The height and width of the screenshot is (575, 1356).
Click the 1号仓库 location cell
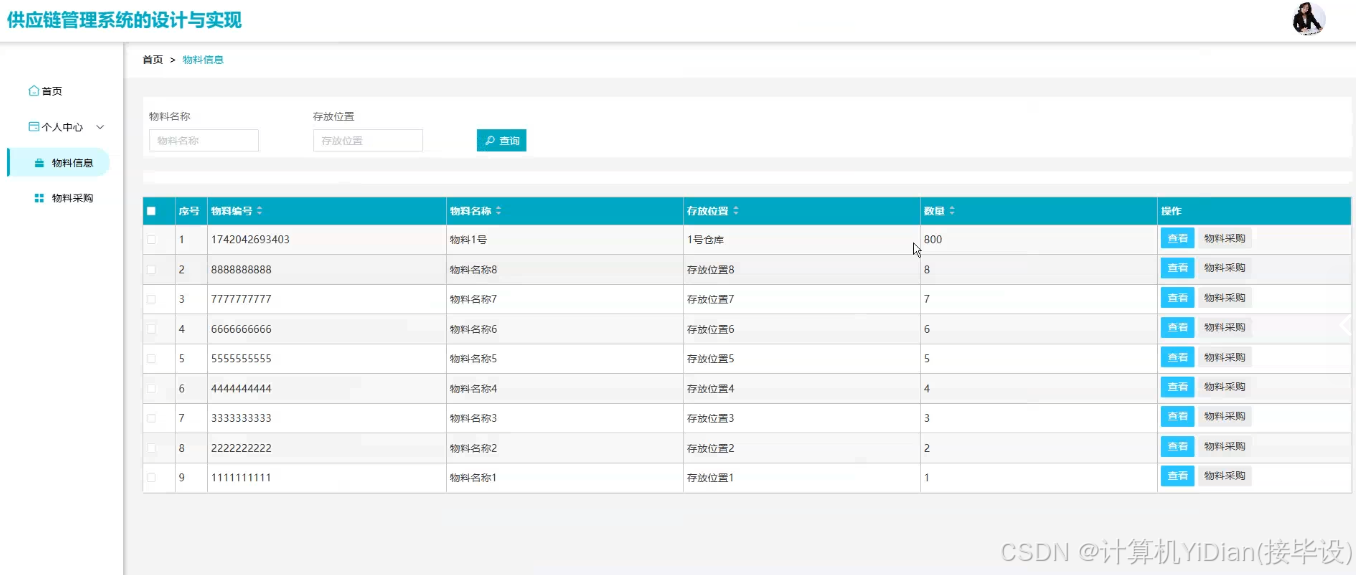click(x=707, y=240)
